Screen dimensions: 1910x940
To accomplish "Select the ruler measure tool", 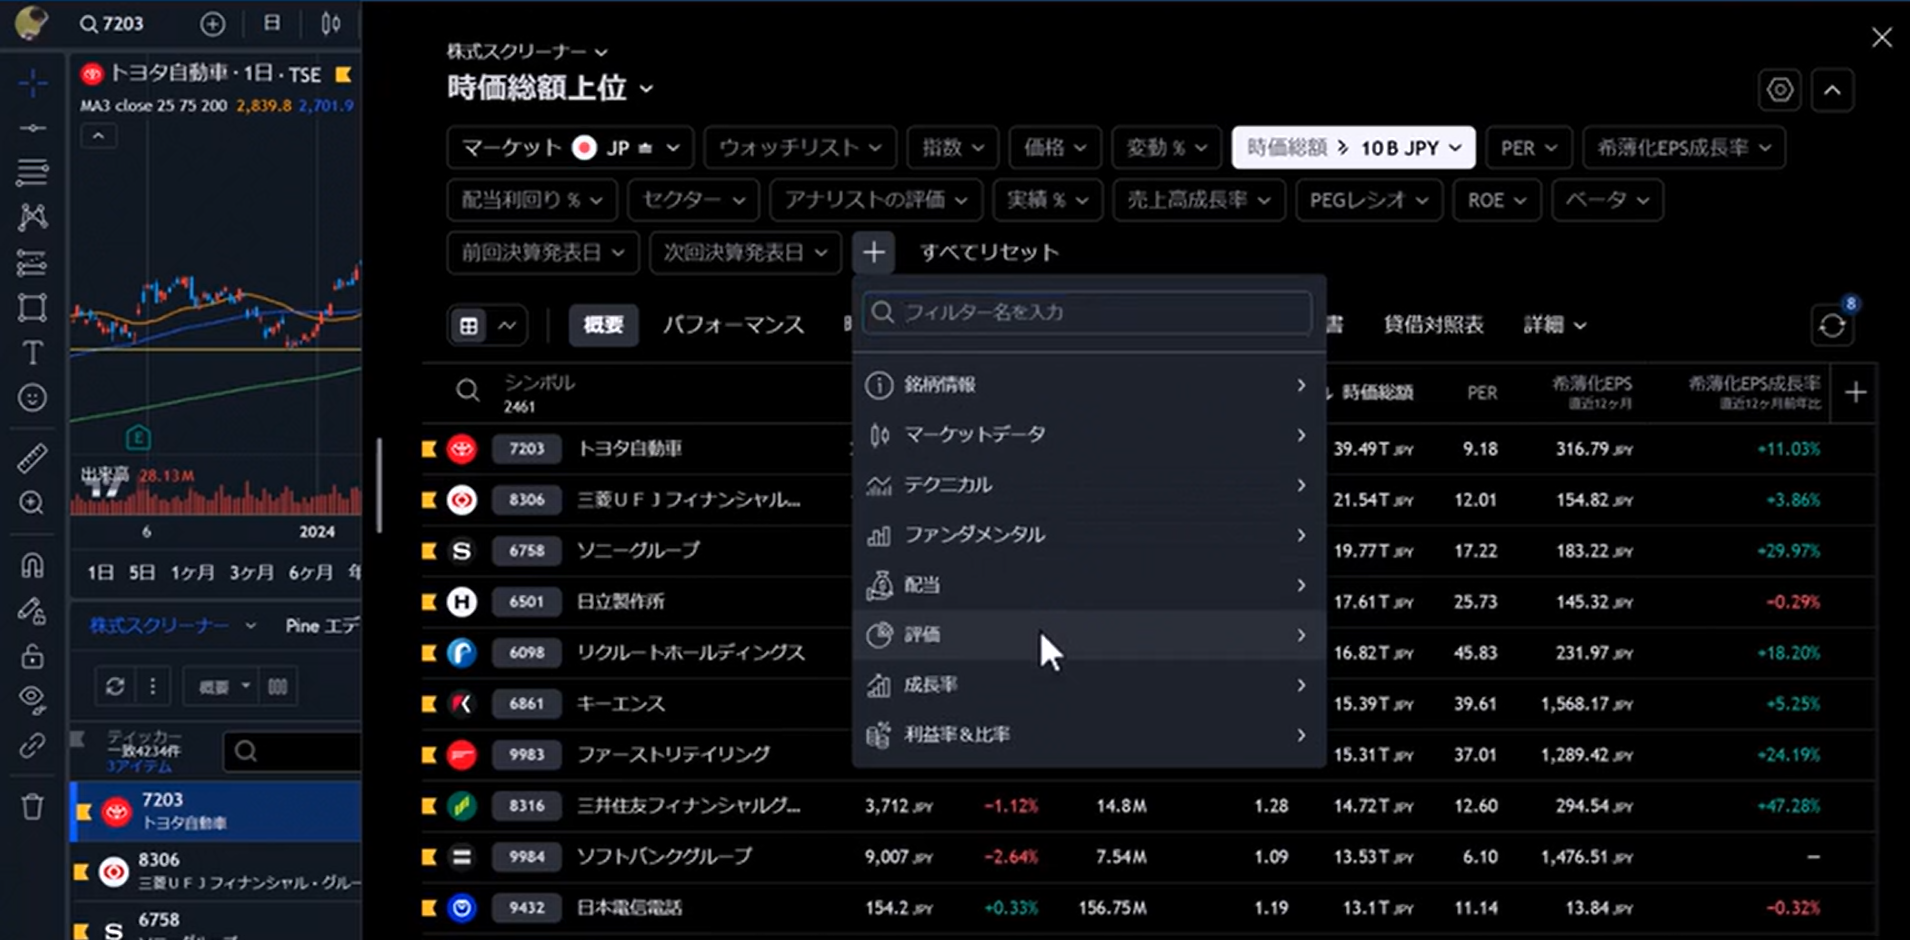I will pyautogui.click(x=32, y=458).
